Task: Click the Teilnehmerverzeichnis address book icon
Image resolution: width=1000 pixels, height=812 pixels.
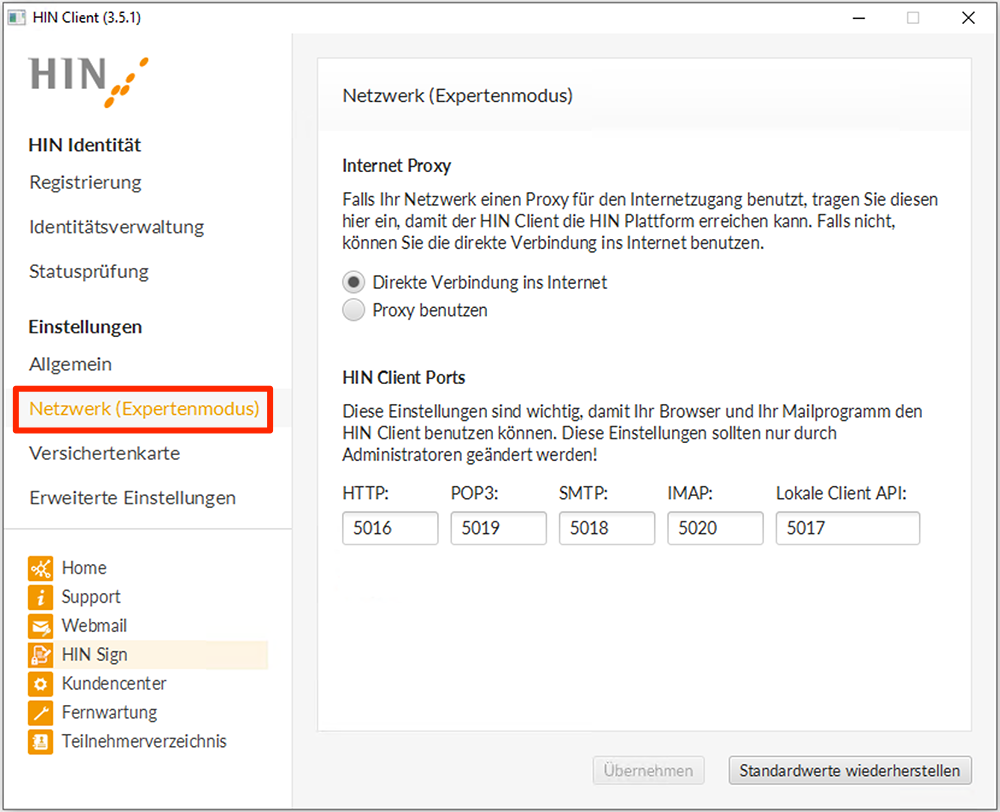Action: click(40, 741)
